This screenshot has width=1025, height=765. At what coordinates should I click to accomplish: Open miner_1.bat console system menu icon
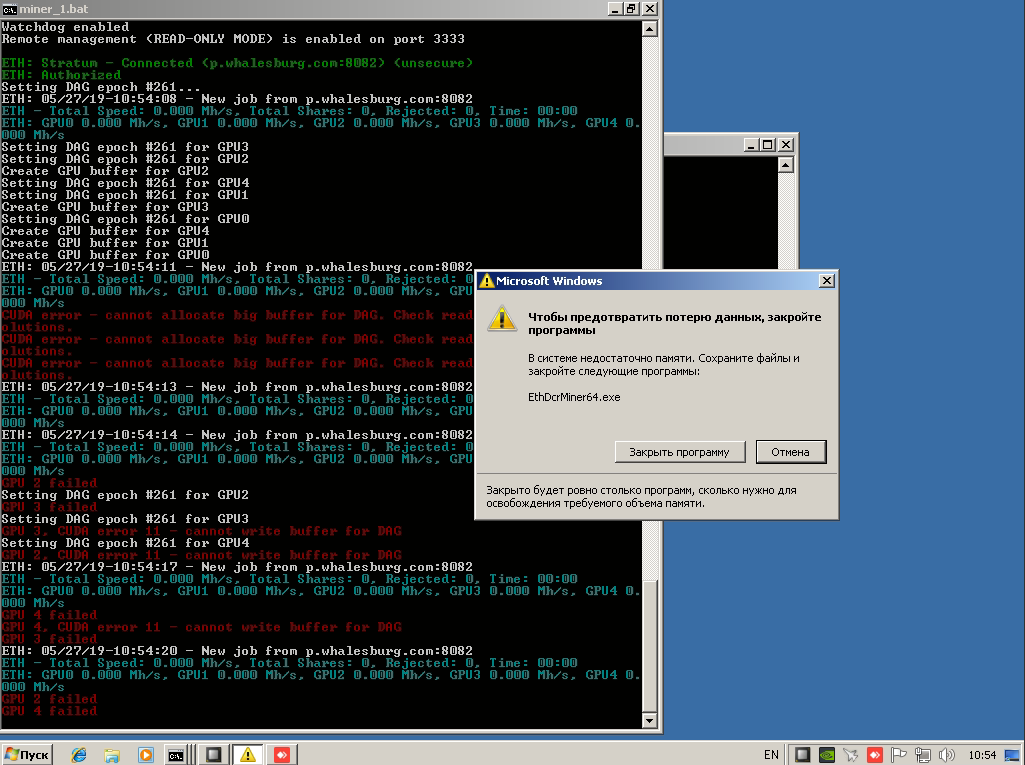(x=9, y=9)
